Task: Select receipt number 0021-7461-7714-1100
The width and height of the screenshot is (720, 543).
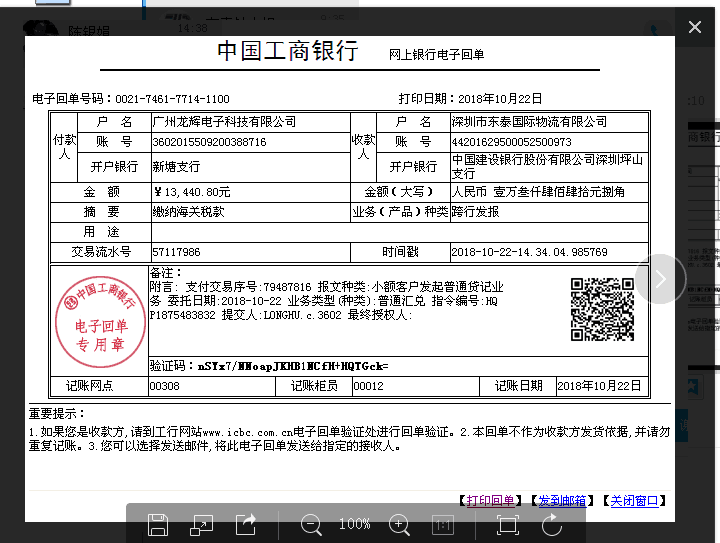Action: click(172, 99)
